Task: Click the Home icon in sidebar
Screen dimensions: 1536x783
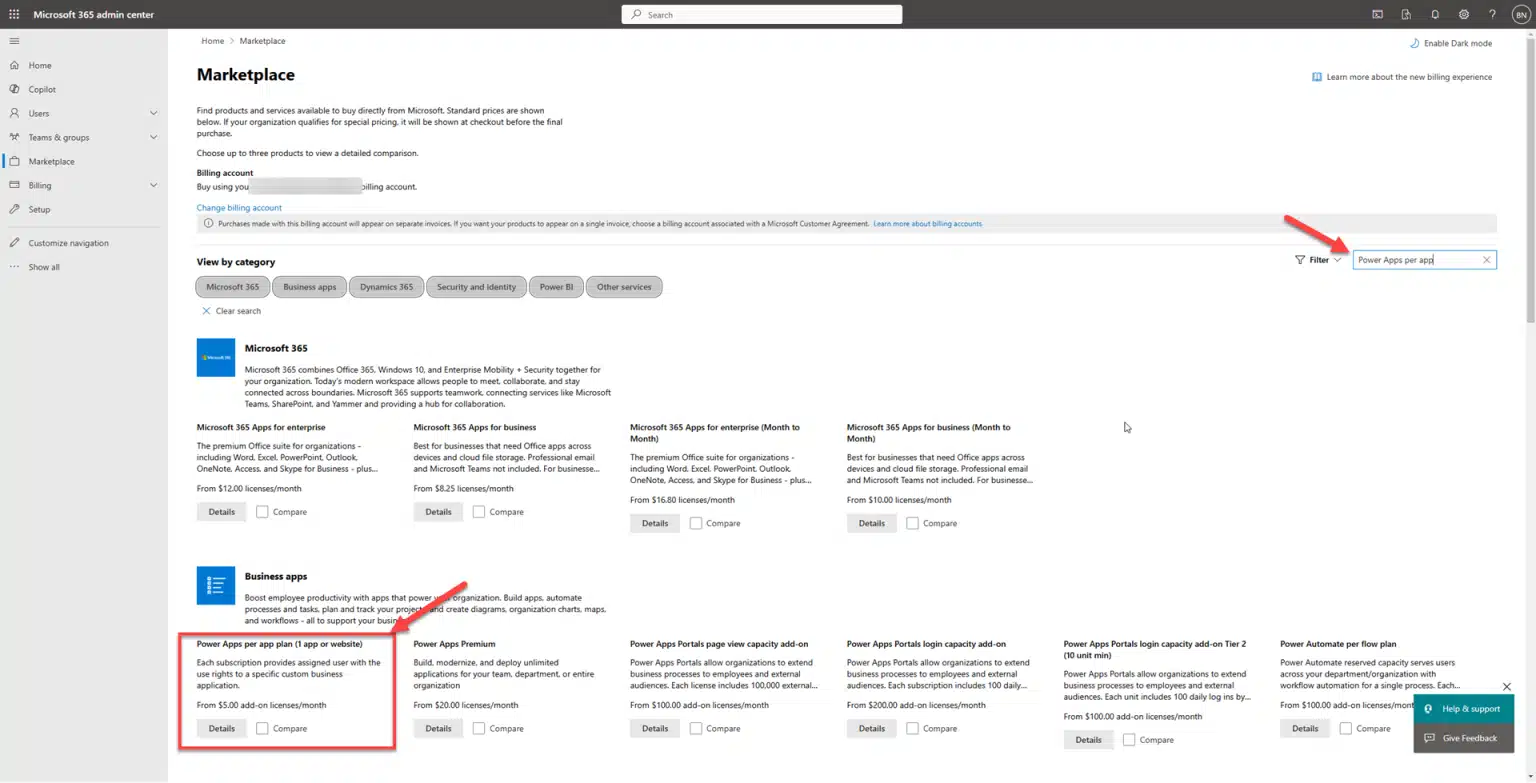Action: [14, 65]
